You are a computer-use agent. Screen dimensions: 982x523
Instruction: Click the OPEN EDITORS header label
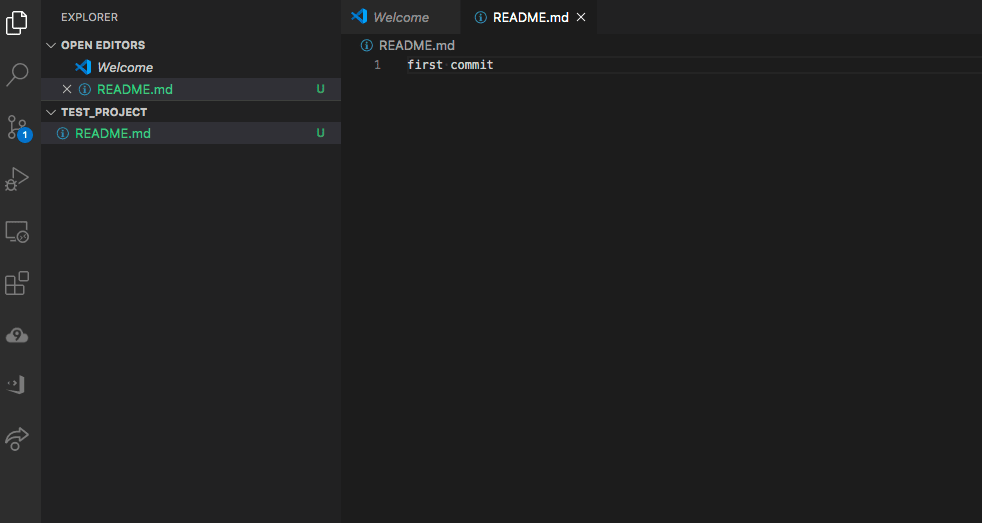point(103,45)
